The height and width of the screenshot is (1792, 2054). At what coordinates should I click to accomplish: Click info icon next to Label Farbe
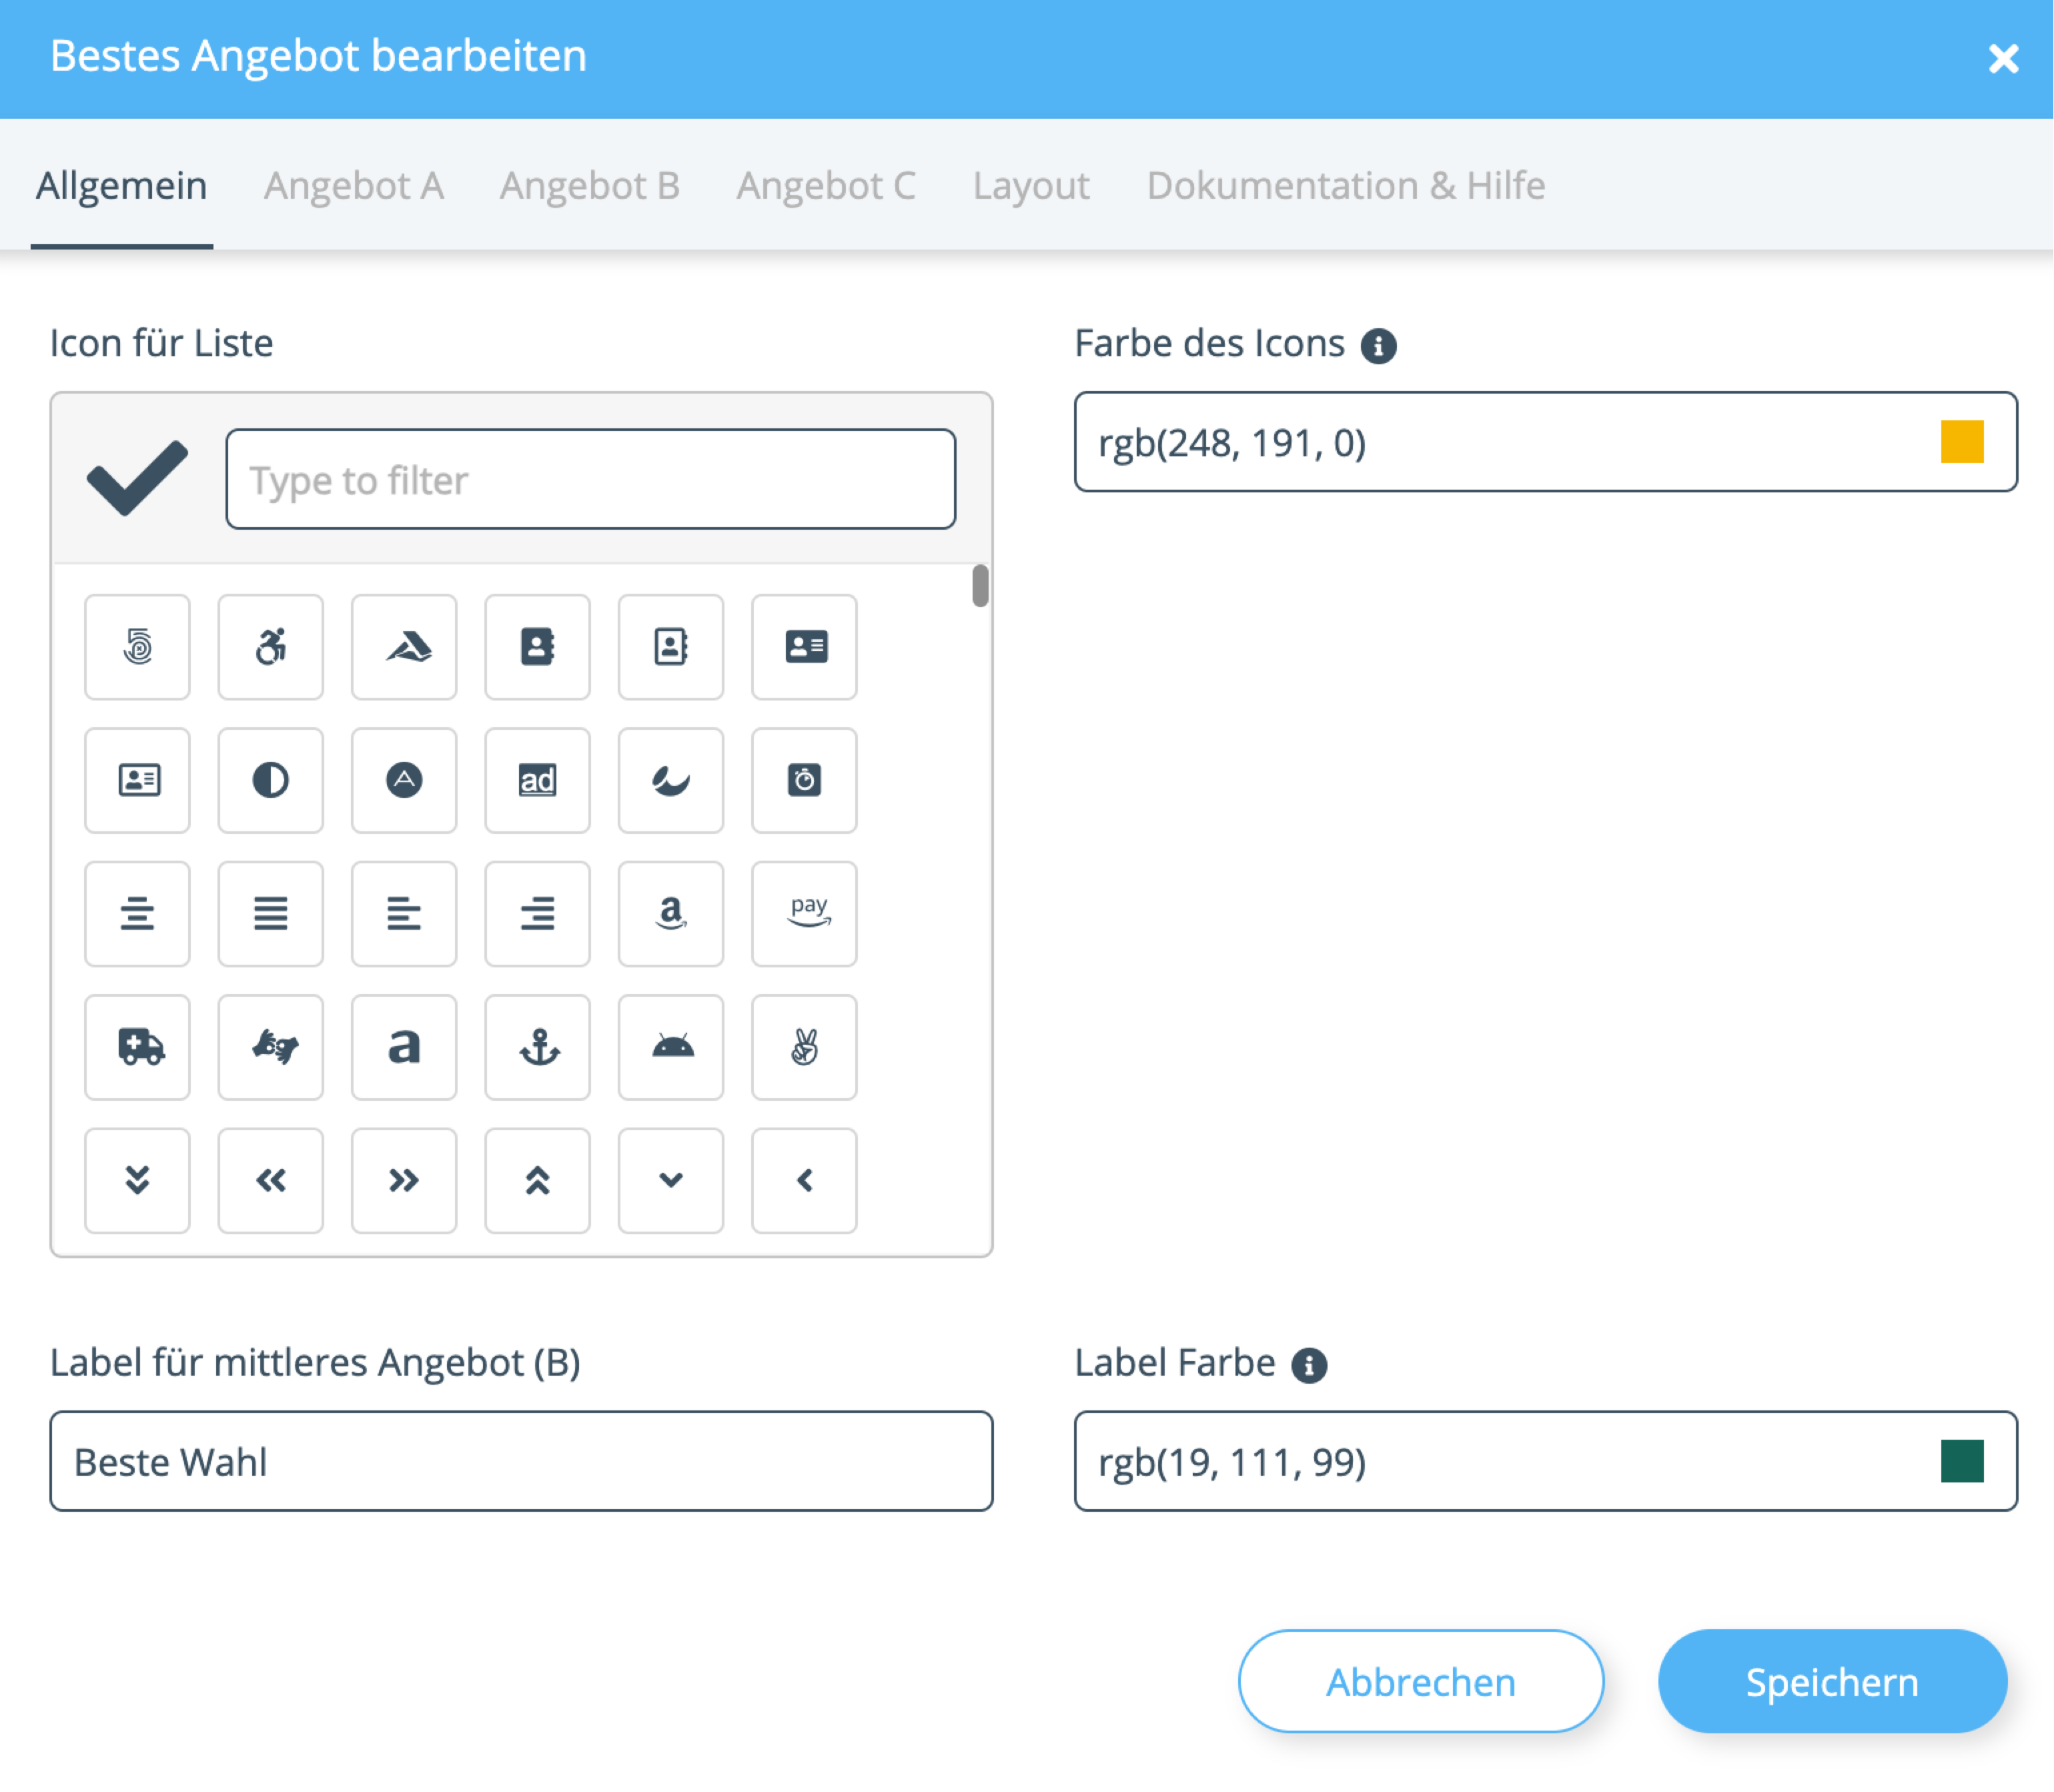pyautogui.click(x=1308, y=1365)
